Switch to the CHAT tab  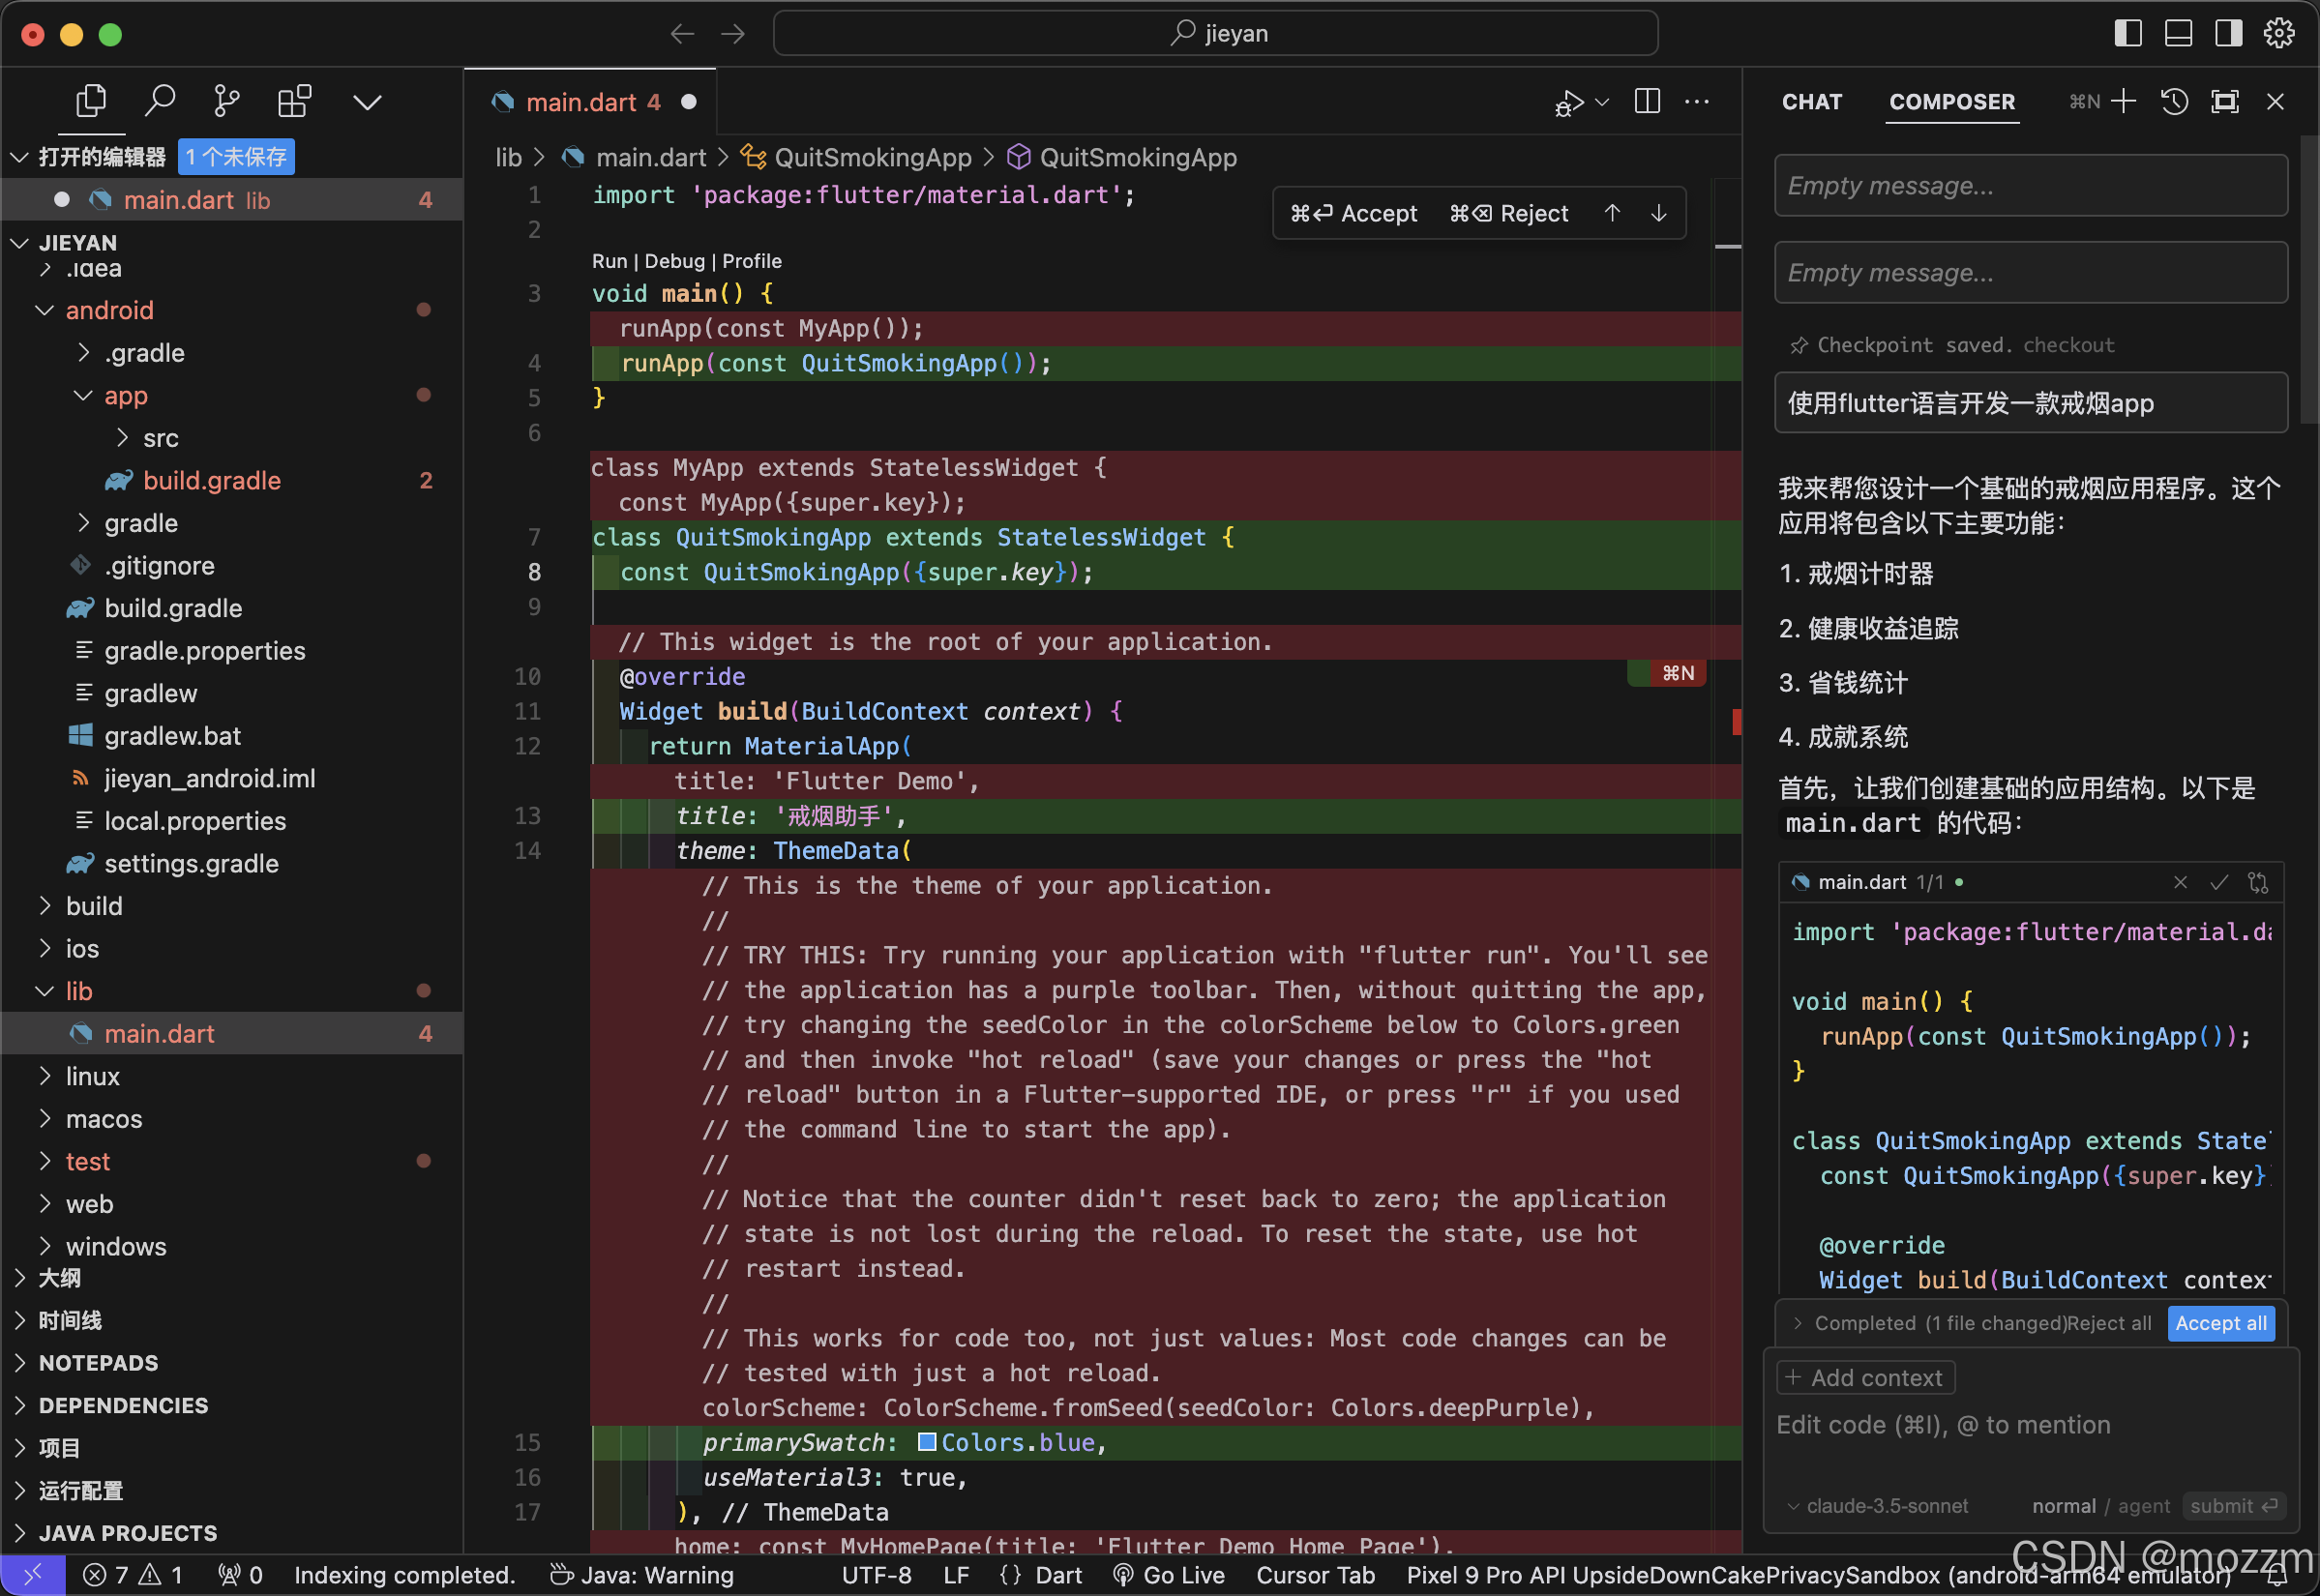pos(1811,102)
